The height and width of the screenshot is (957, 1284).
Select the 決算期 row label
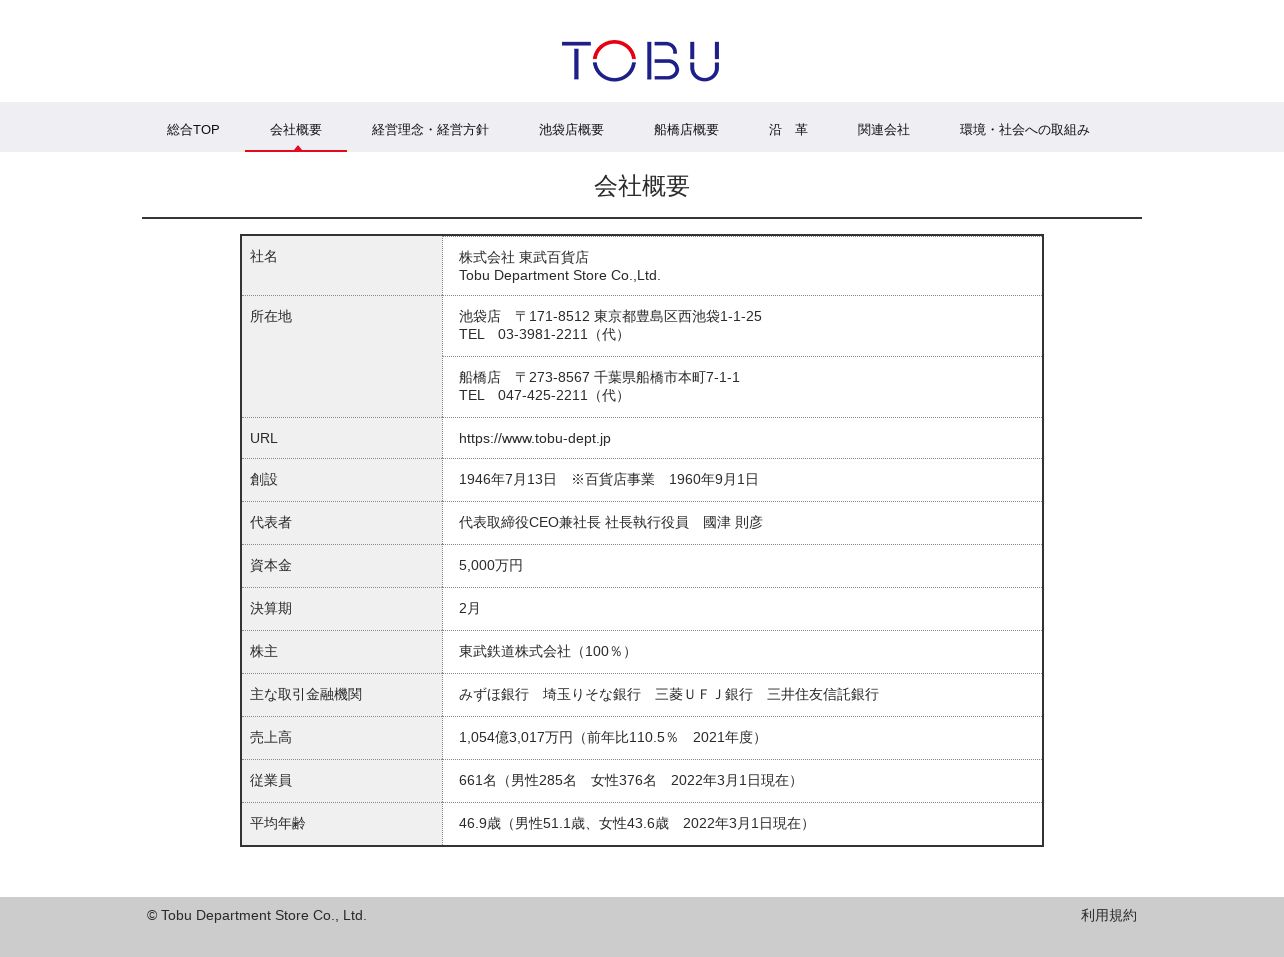coord(271,608)
